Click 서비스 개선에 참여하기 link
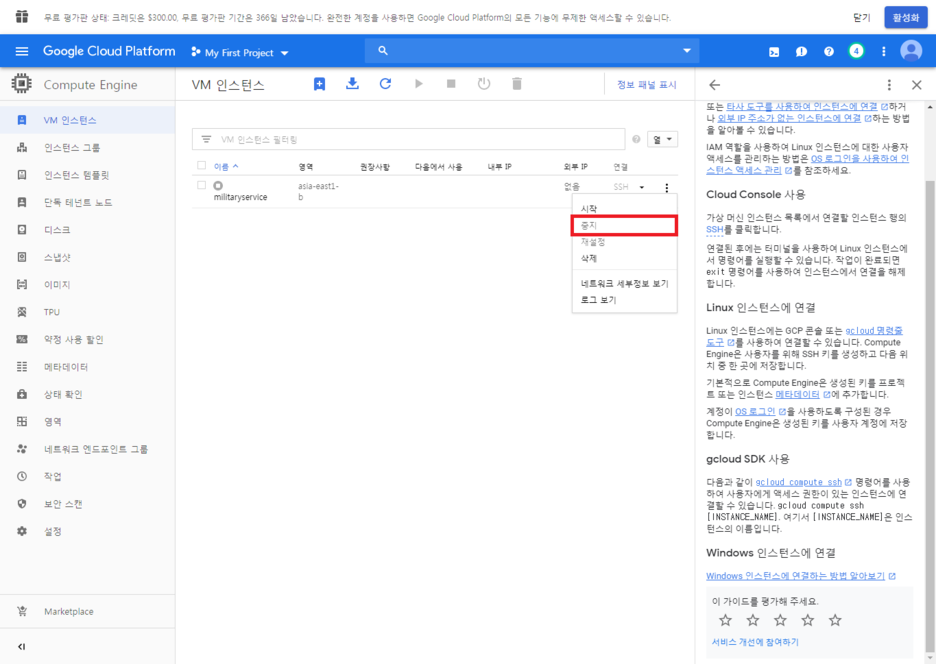 [755, 642]
